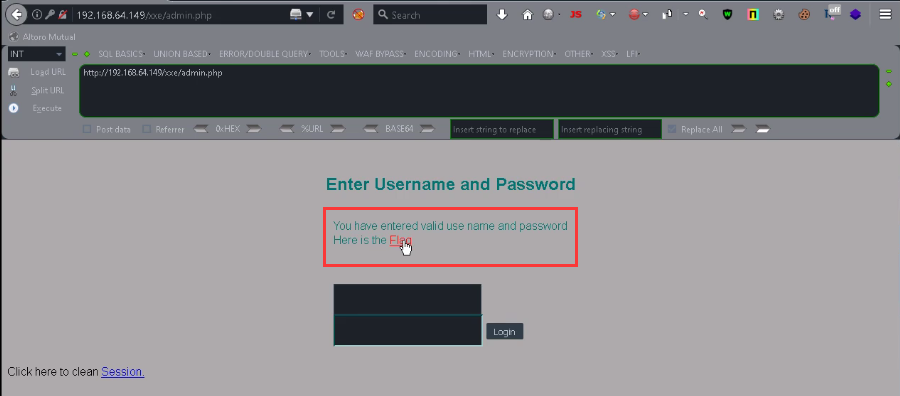
Task: Open the cookie manager icon
Action: (x=804, y=15)
